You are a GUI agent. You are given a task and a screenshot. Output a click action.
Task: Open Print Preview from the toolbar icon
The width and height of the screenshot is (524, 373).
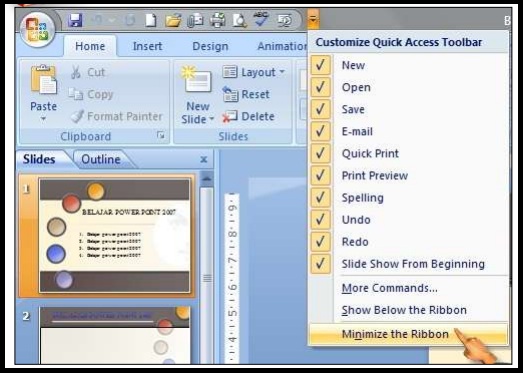(x=240, y=21)
